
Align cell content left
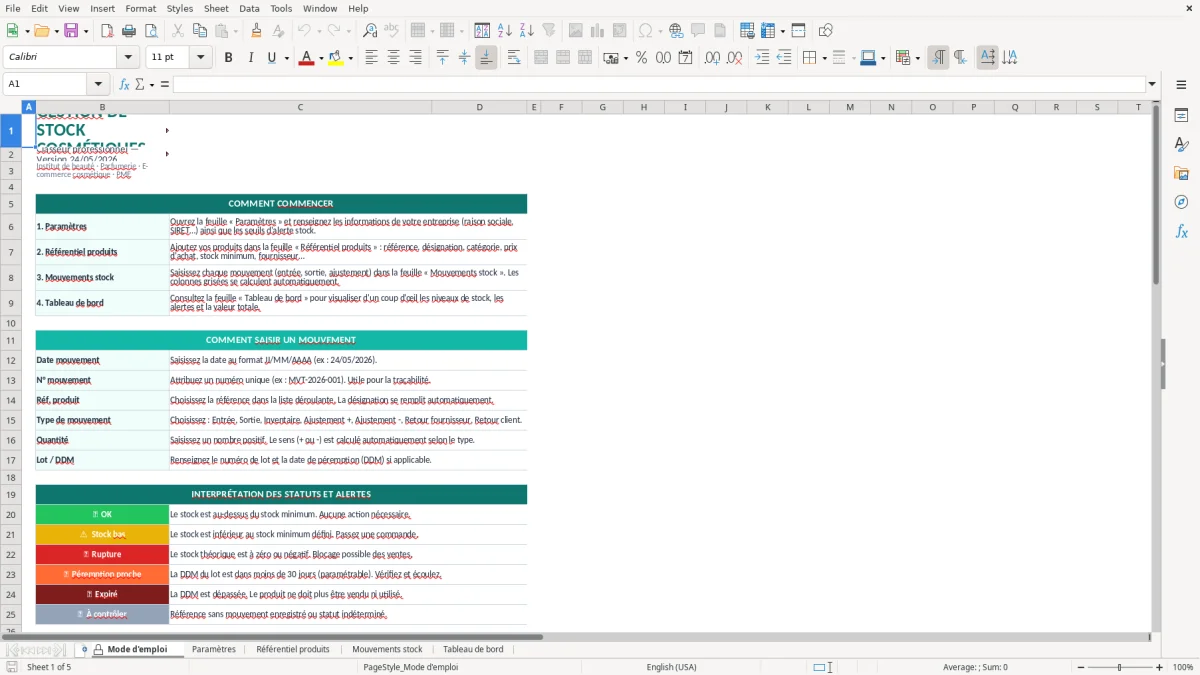tap(372, 58)
